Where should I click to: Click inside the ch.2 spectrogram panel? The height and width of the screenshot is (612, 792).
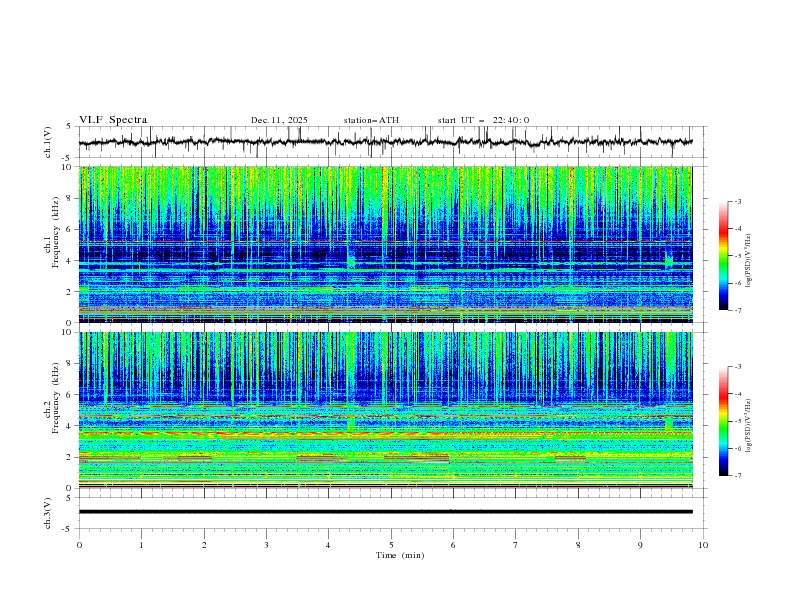[385, 410]
